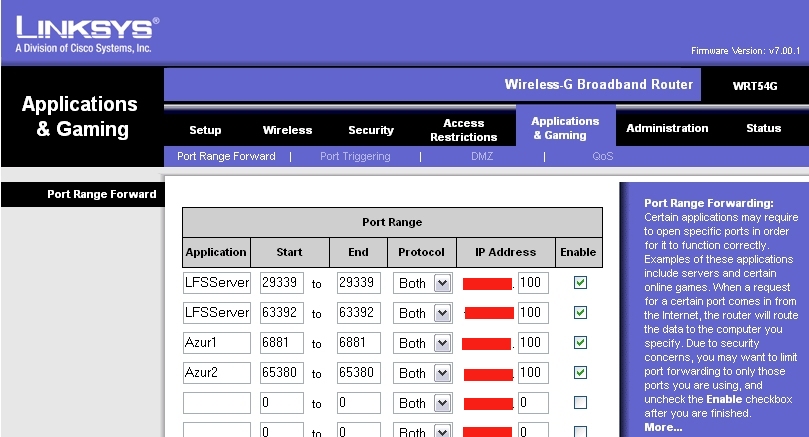Open the DMZ sub-tab
Image resolution: width=809 pixels, height=437 pixels.
tap(482, 156)
